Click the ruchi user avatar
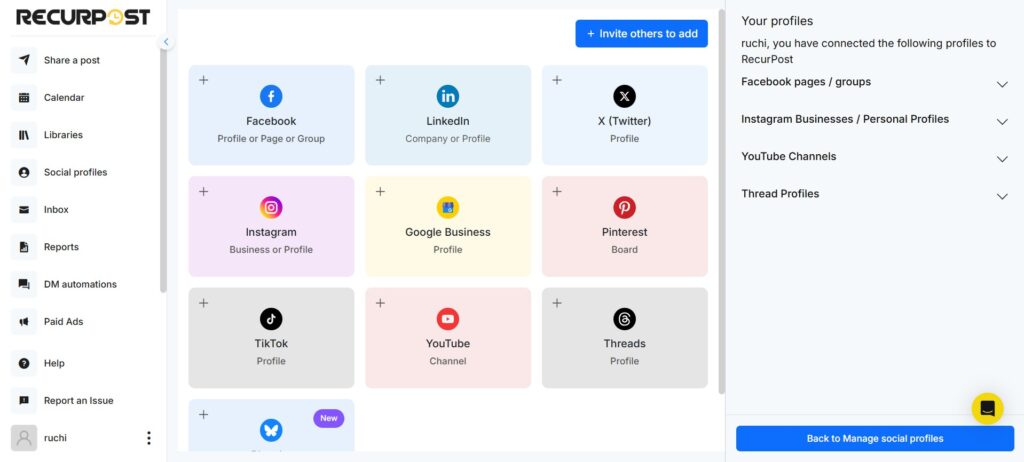The image size is (1024, 462). [24, 438]
